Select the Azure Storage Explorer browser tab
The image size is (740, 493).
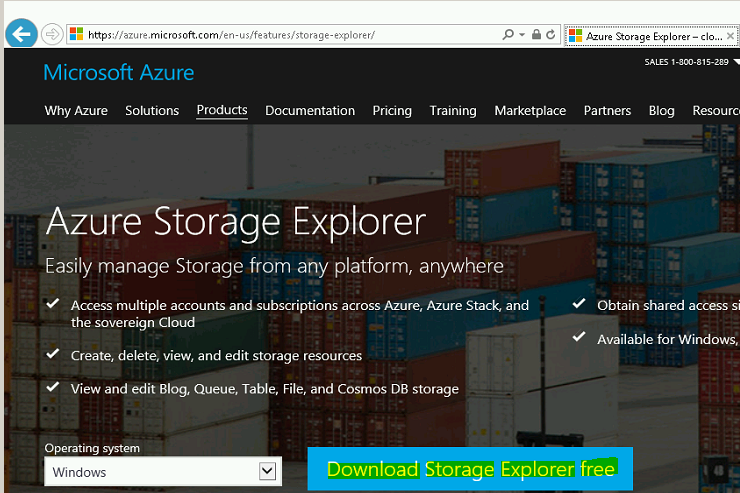tap(651, 36)
